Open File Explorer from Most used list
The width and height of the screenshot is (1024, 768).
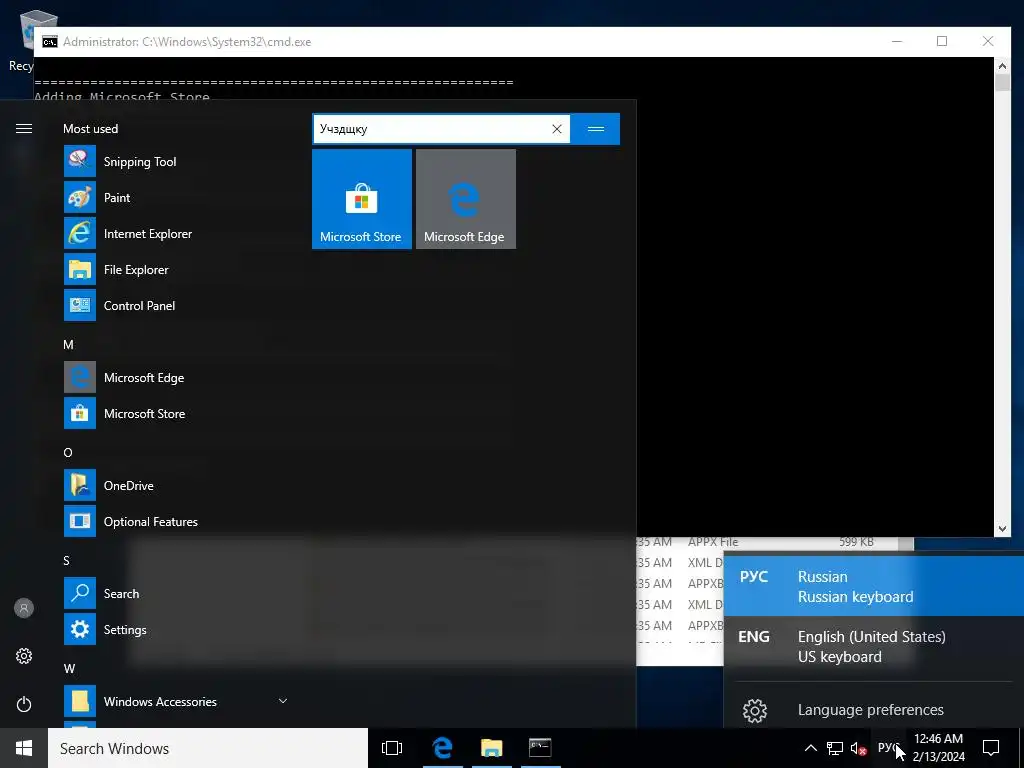[x=176, y=270]
